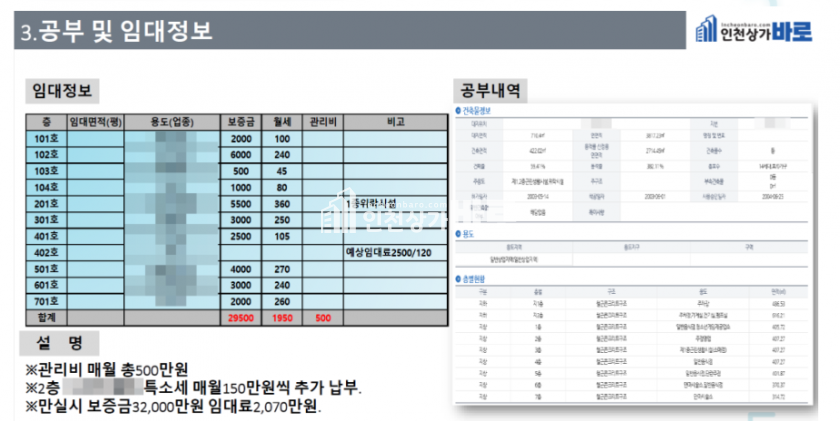
Task: Click the 용도(업종) column header
Action: point(171,122)
